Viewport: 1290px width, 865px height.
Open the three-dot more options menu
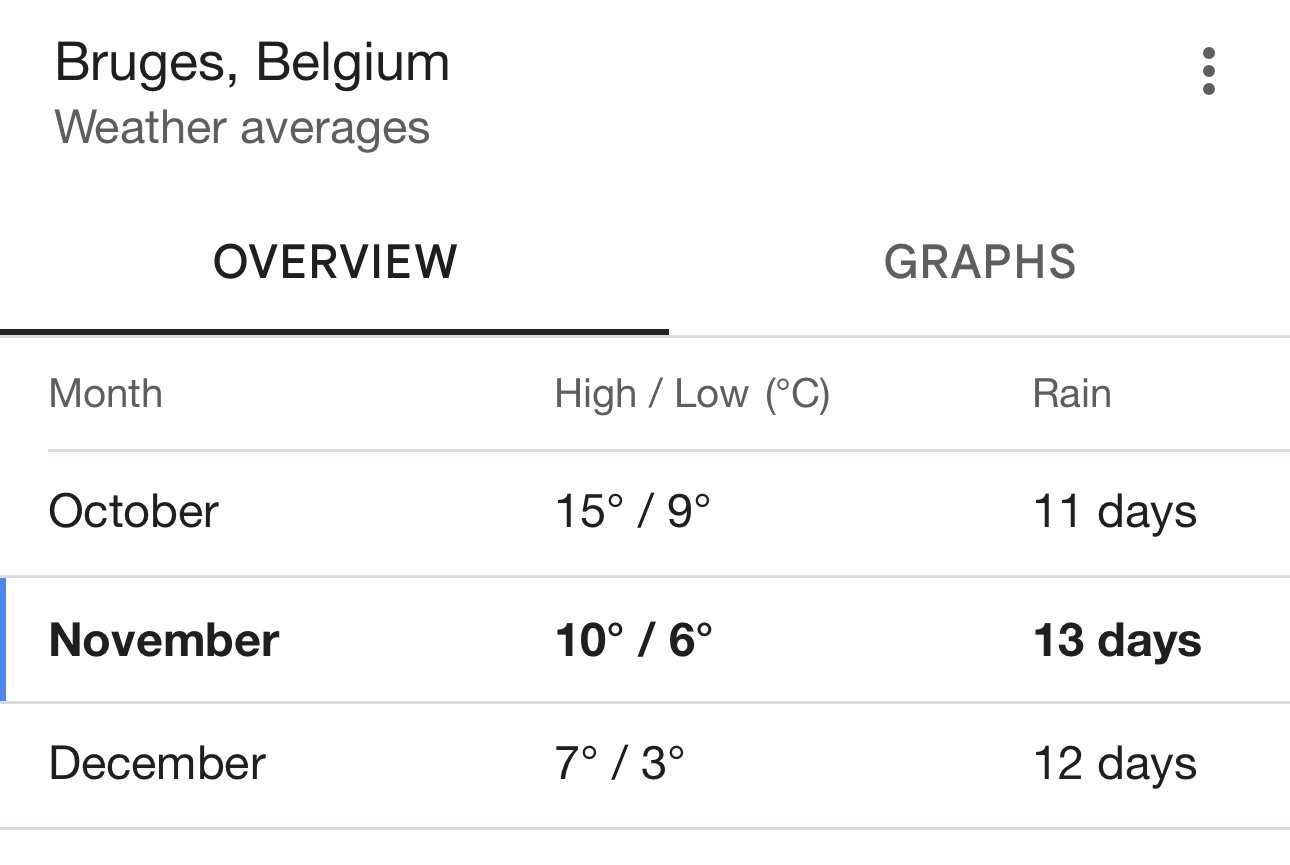(x=1208, y=71)
